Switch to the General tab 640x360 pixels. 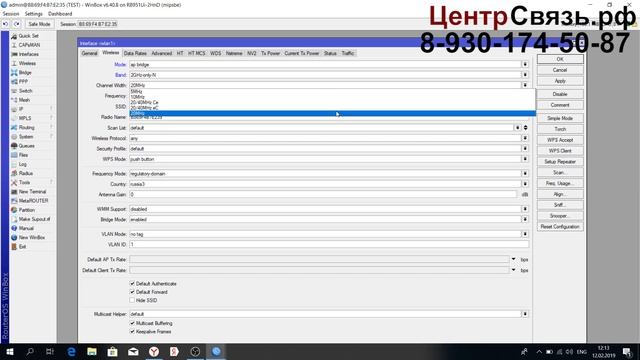tap(89, 53)
